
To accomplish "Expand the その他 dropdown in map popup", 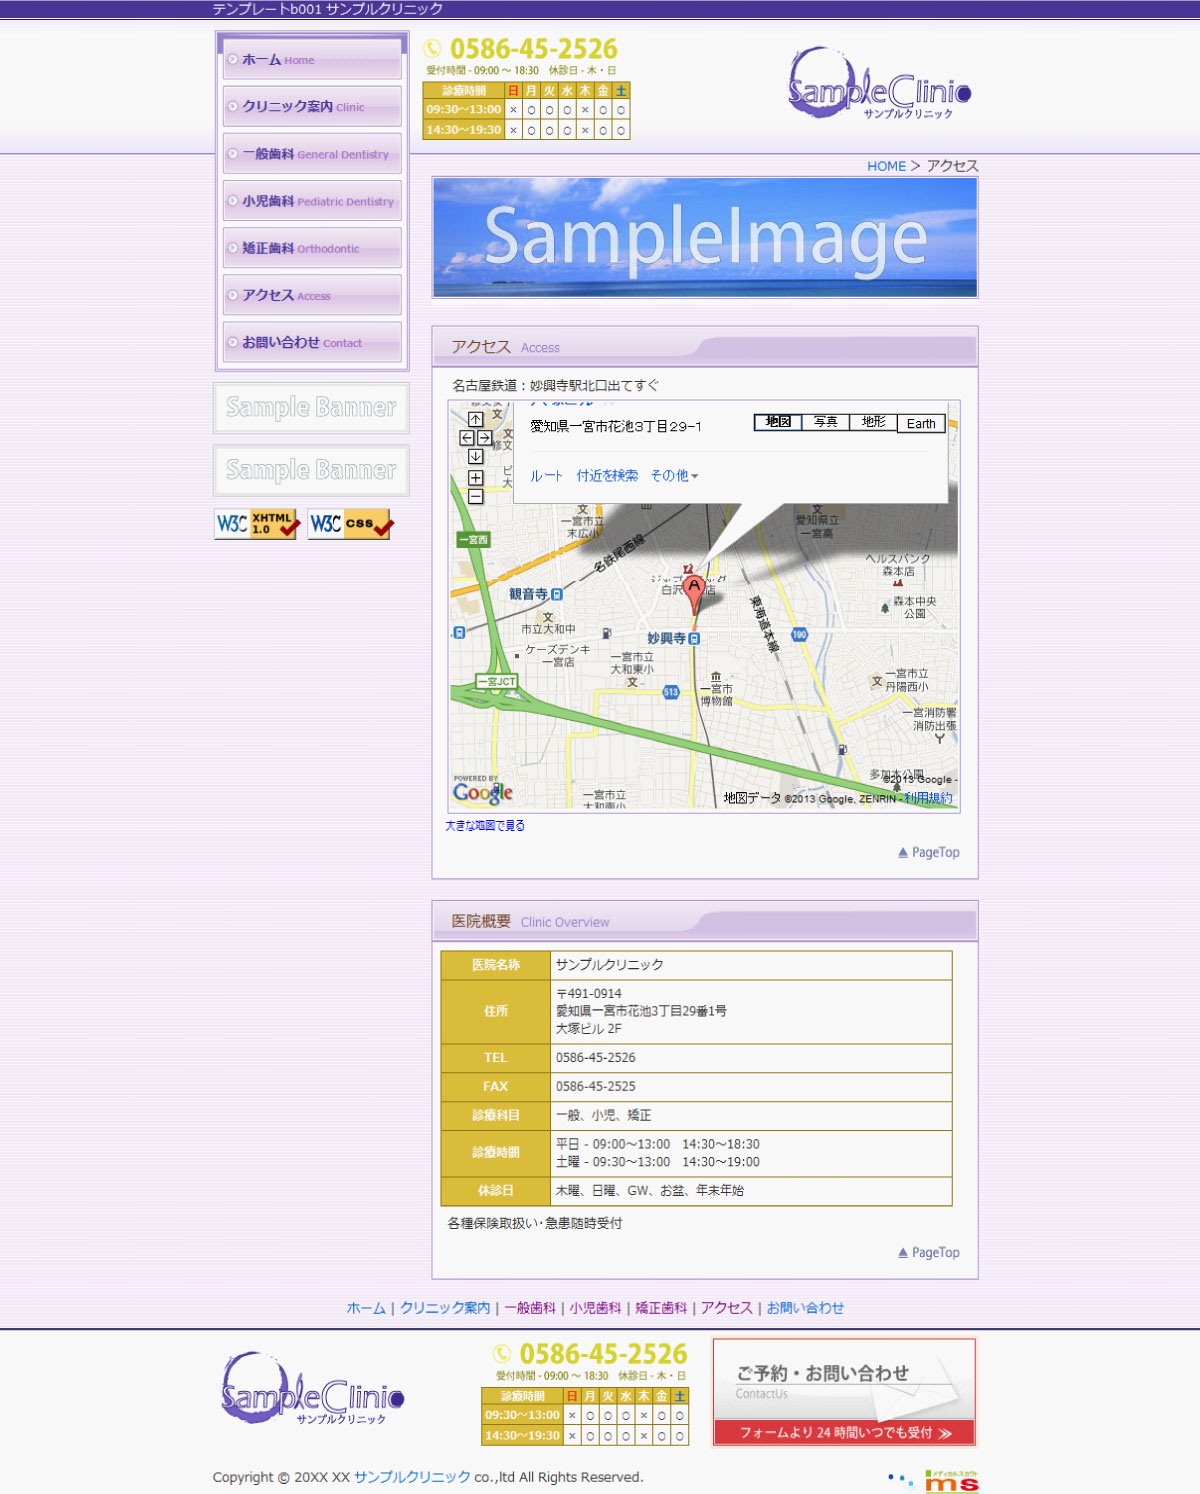I will click(674, 476).
